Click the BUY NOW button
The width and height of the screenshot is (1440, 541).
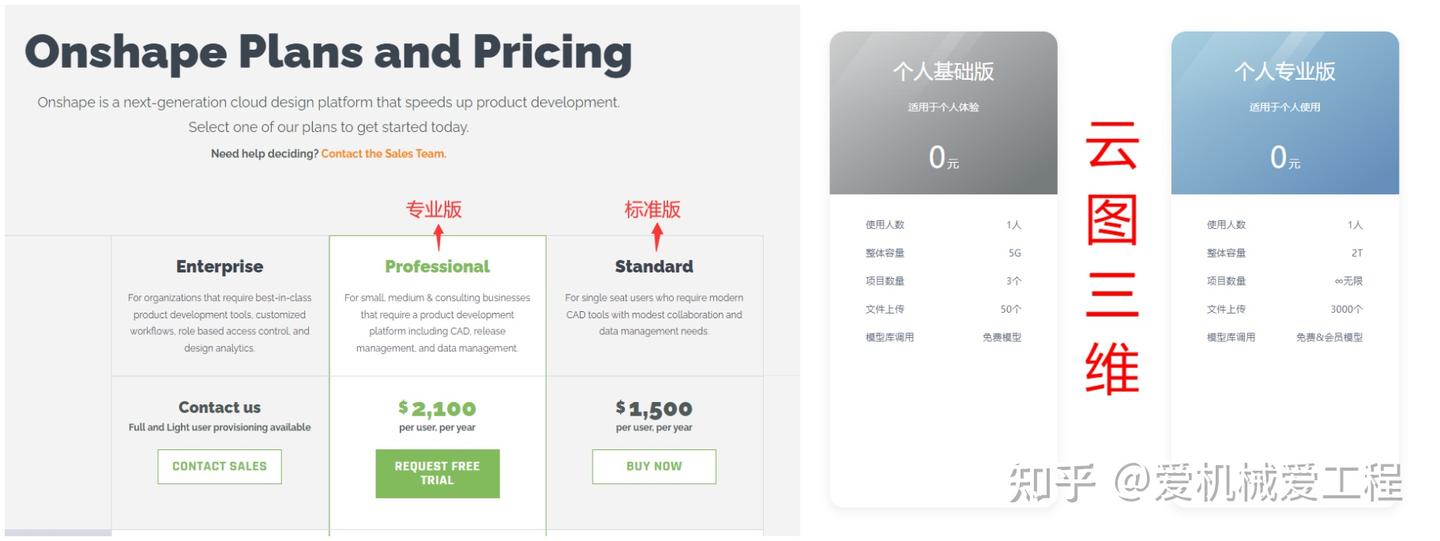click(654, 466)
